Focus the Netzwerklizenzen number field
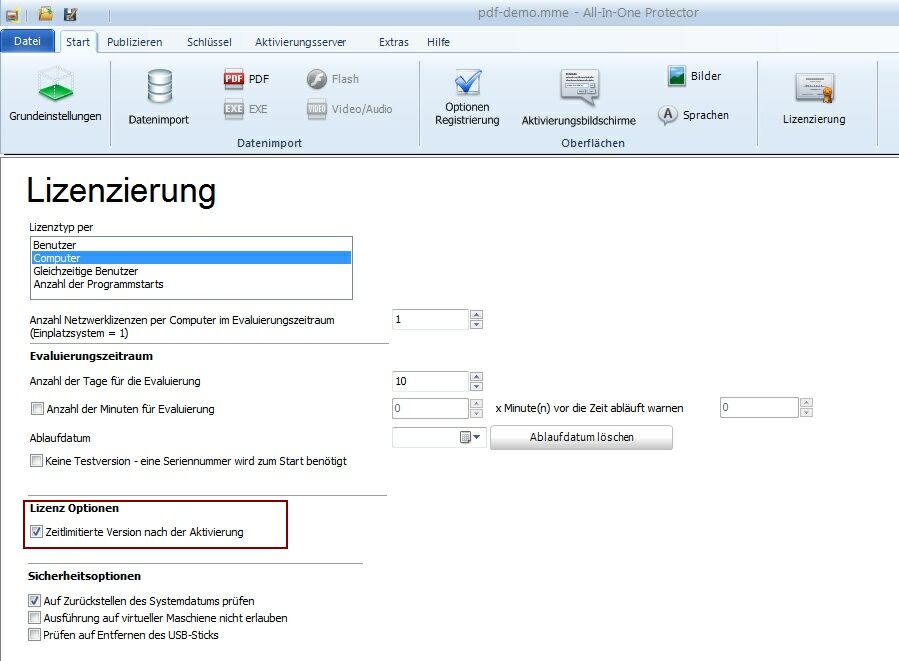This screenshot has height=661, width=899. pos(431,319)
